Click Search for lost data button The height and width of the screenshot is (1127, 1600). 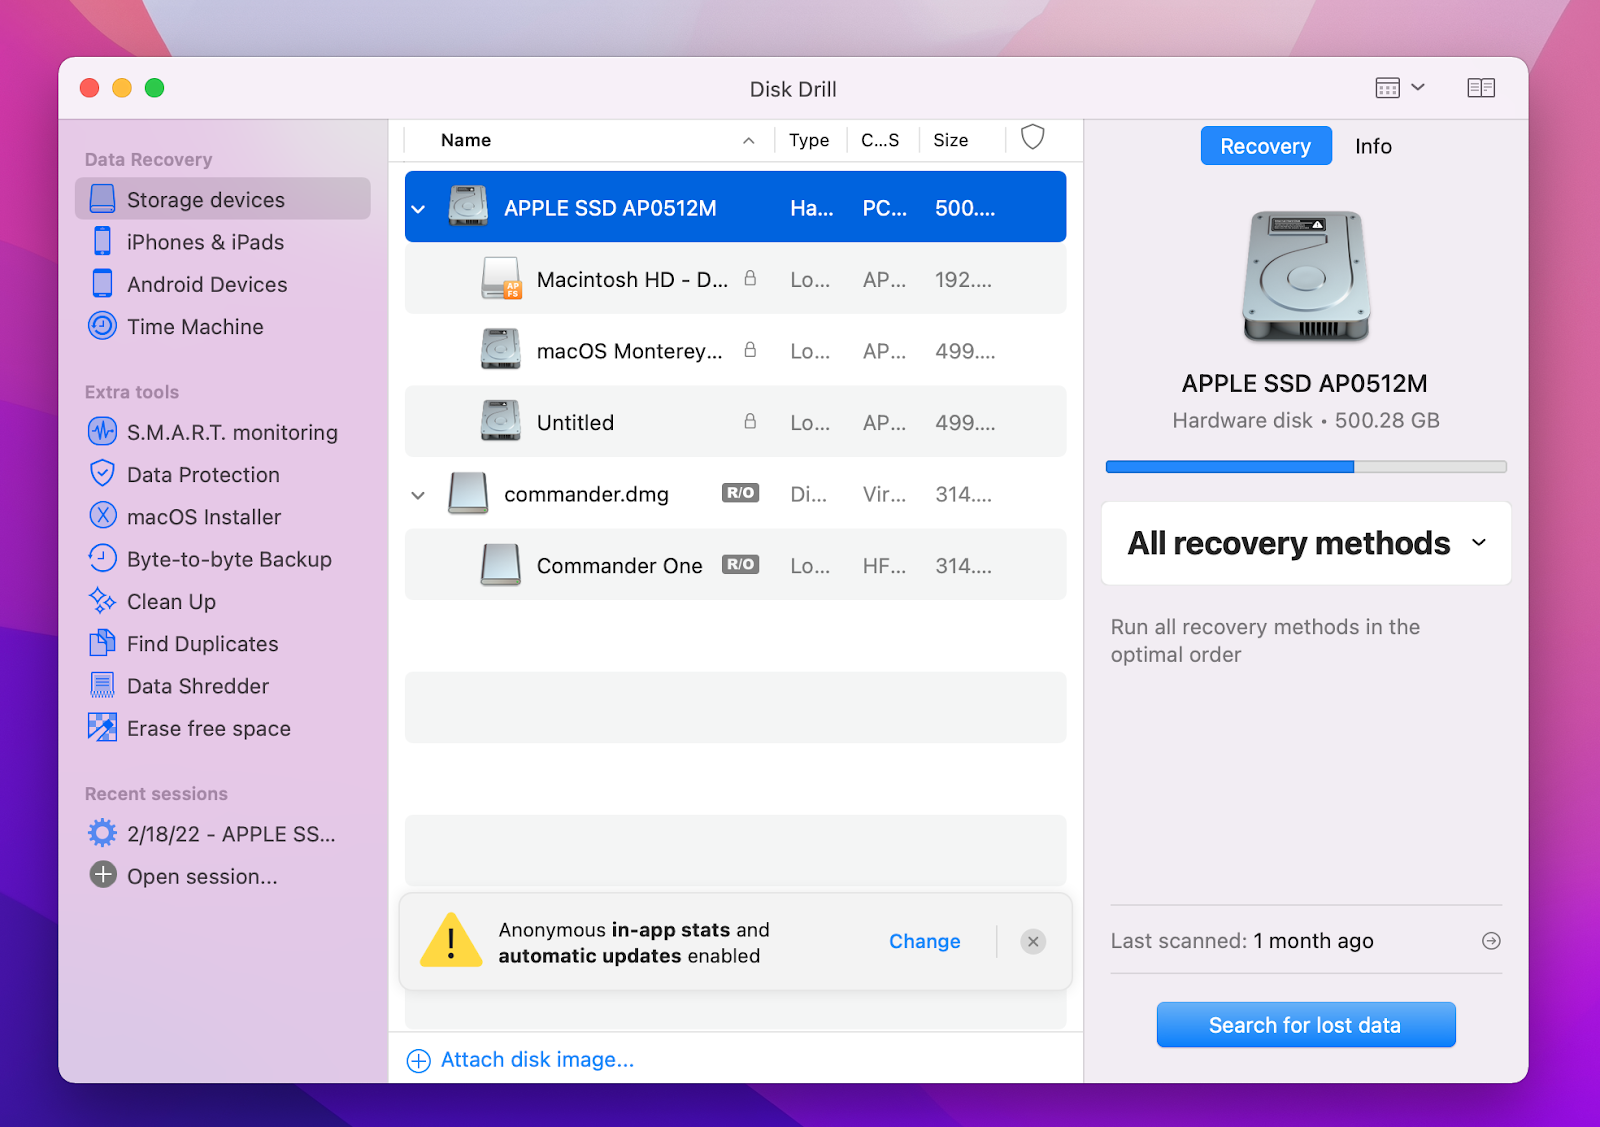tap(1306, 1025)
